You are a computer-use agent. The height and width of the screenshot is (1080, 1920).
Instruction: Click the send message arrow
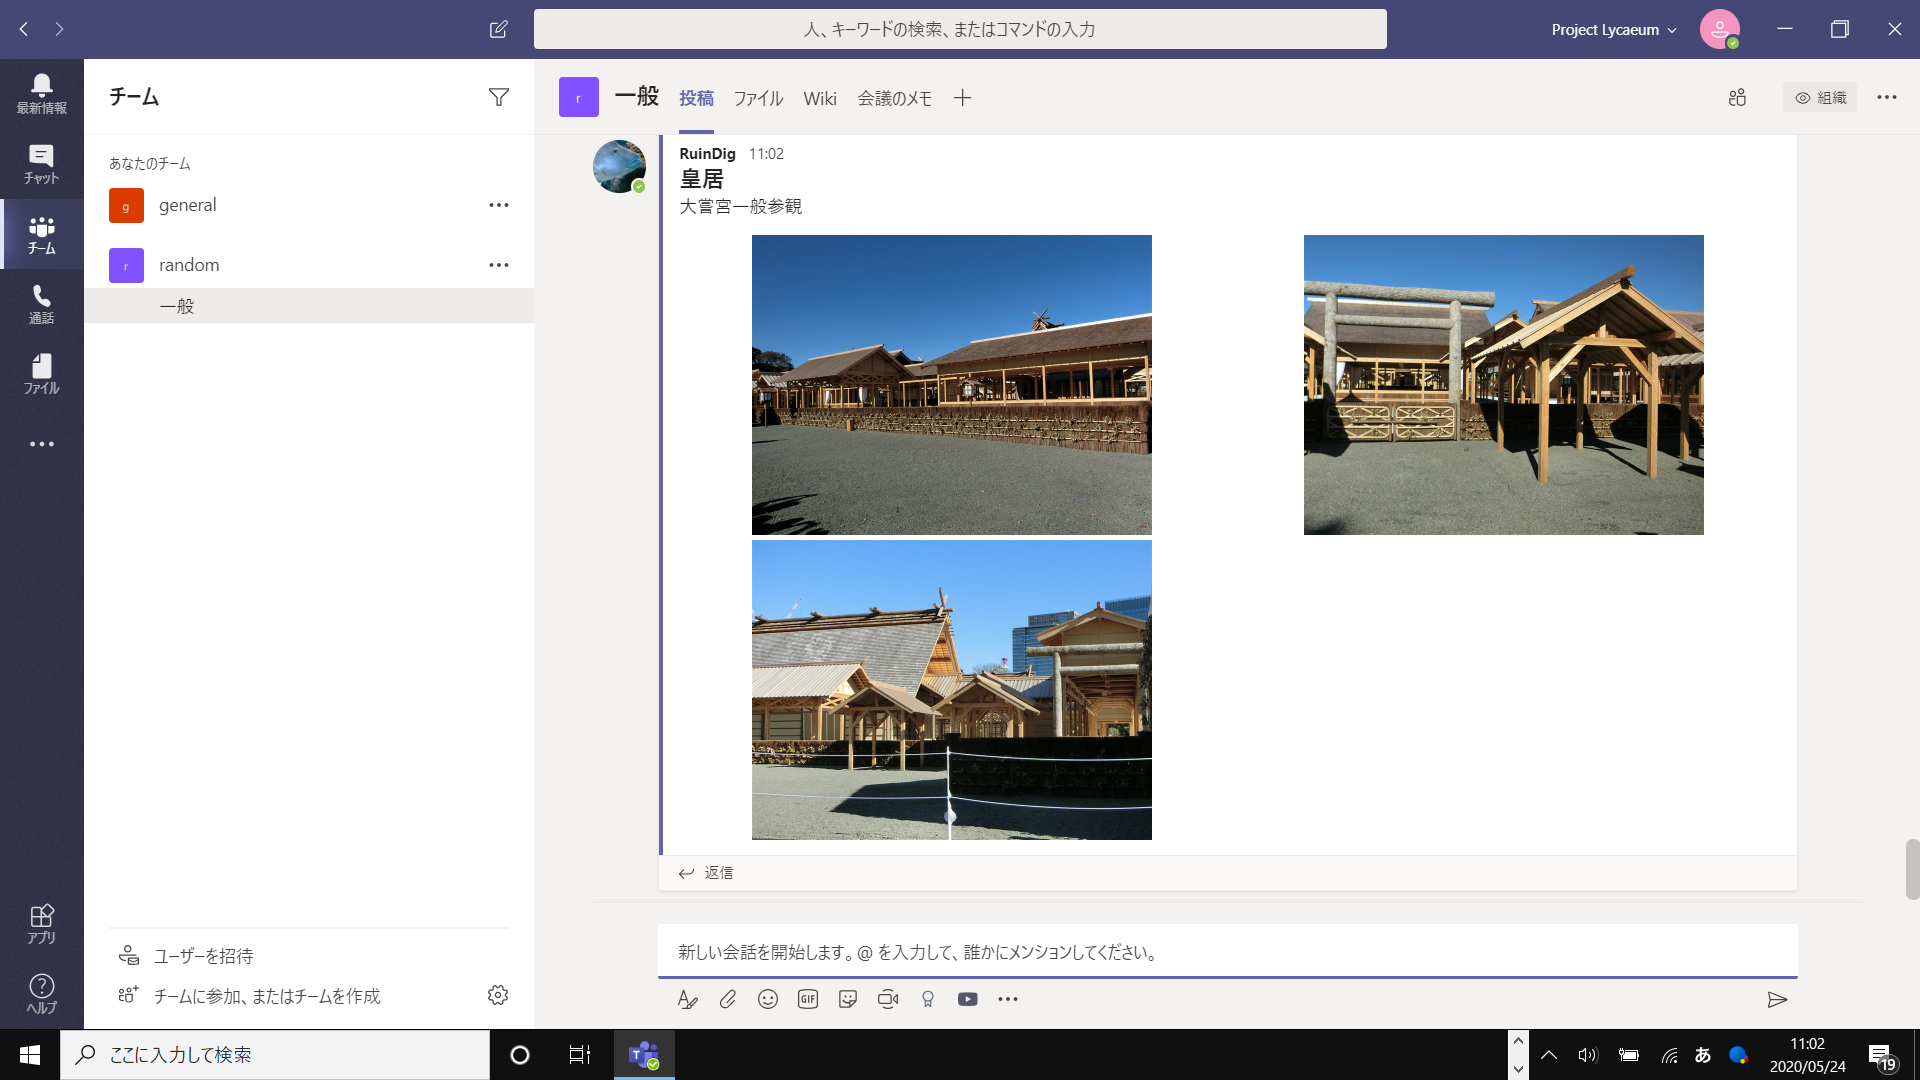(1777, 999)
